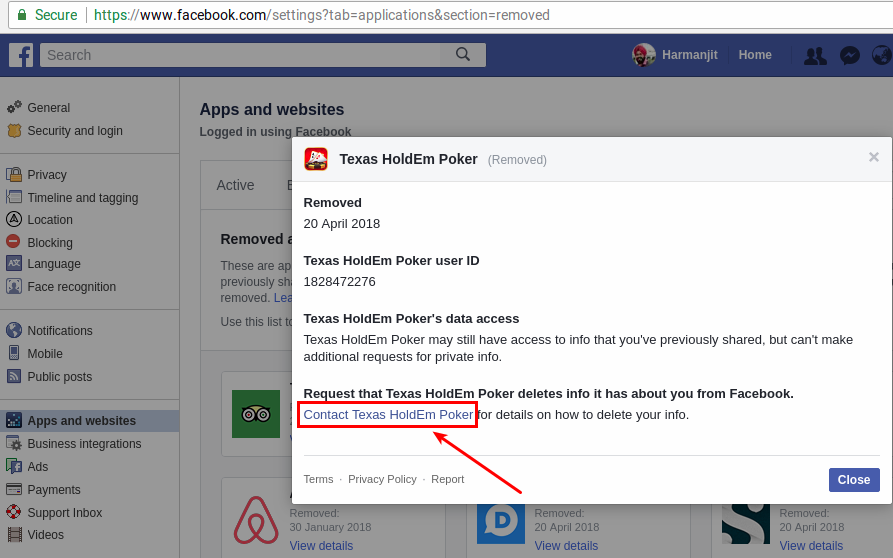View details under the Disqus app card
The width and height of the screenshot is (893, 558).
566,545
